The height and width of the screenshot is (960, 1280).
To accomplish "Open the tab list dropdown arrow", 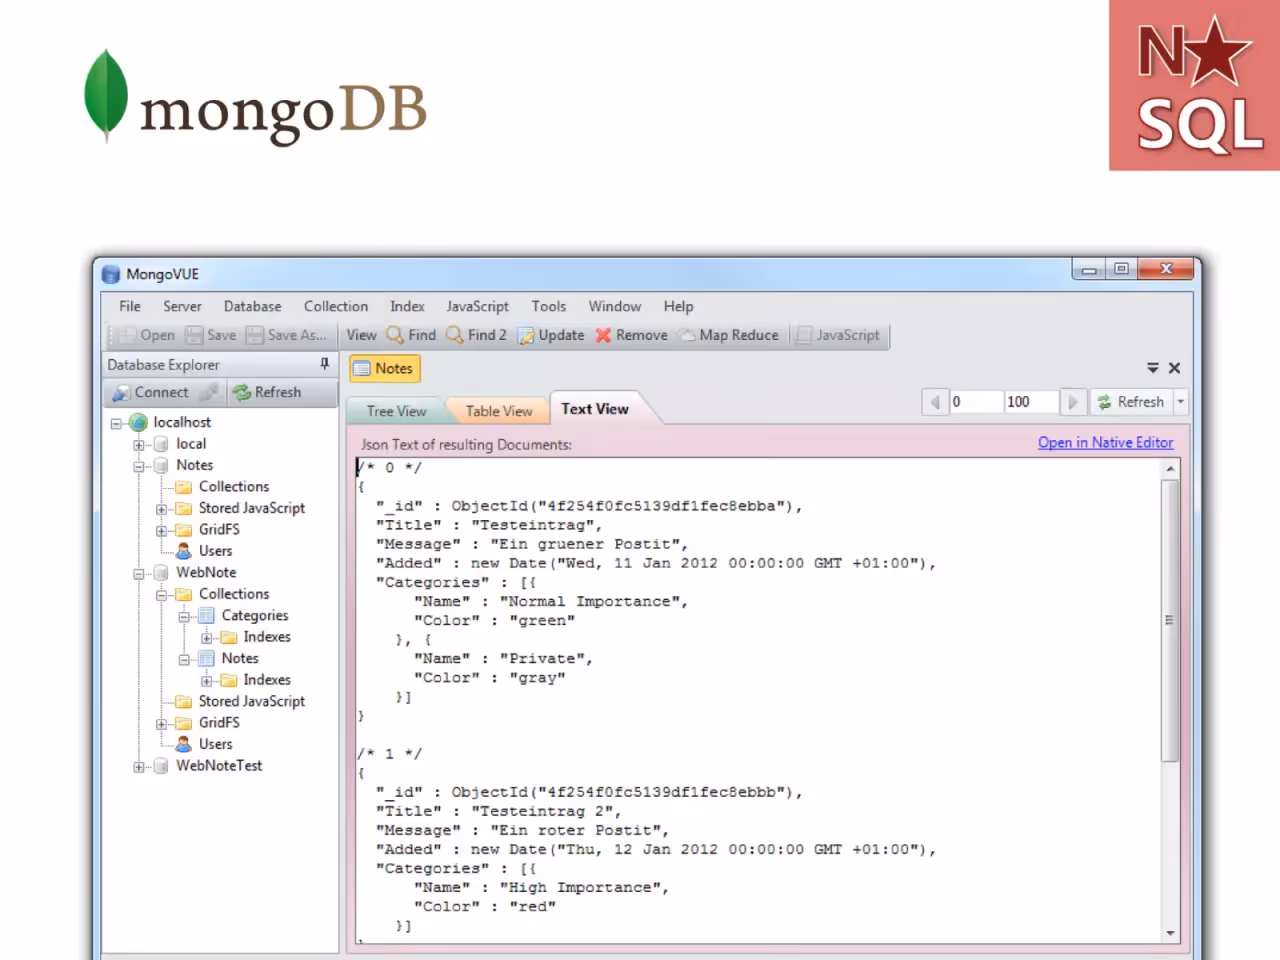I will [x=1152, y=368].
